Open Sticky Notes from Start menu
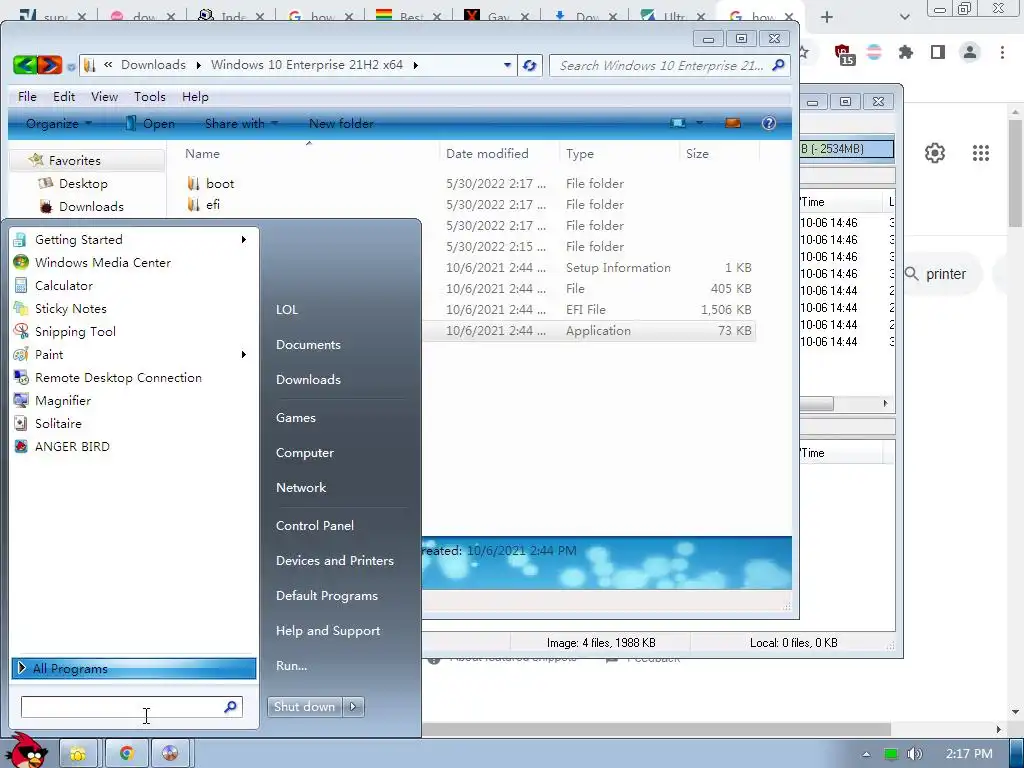Screen dimensions: 1024x768 71,308
